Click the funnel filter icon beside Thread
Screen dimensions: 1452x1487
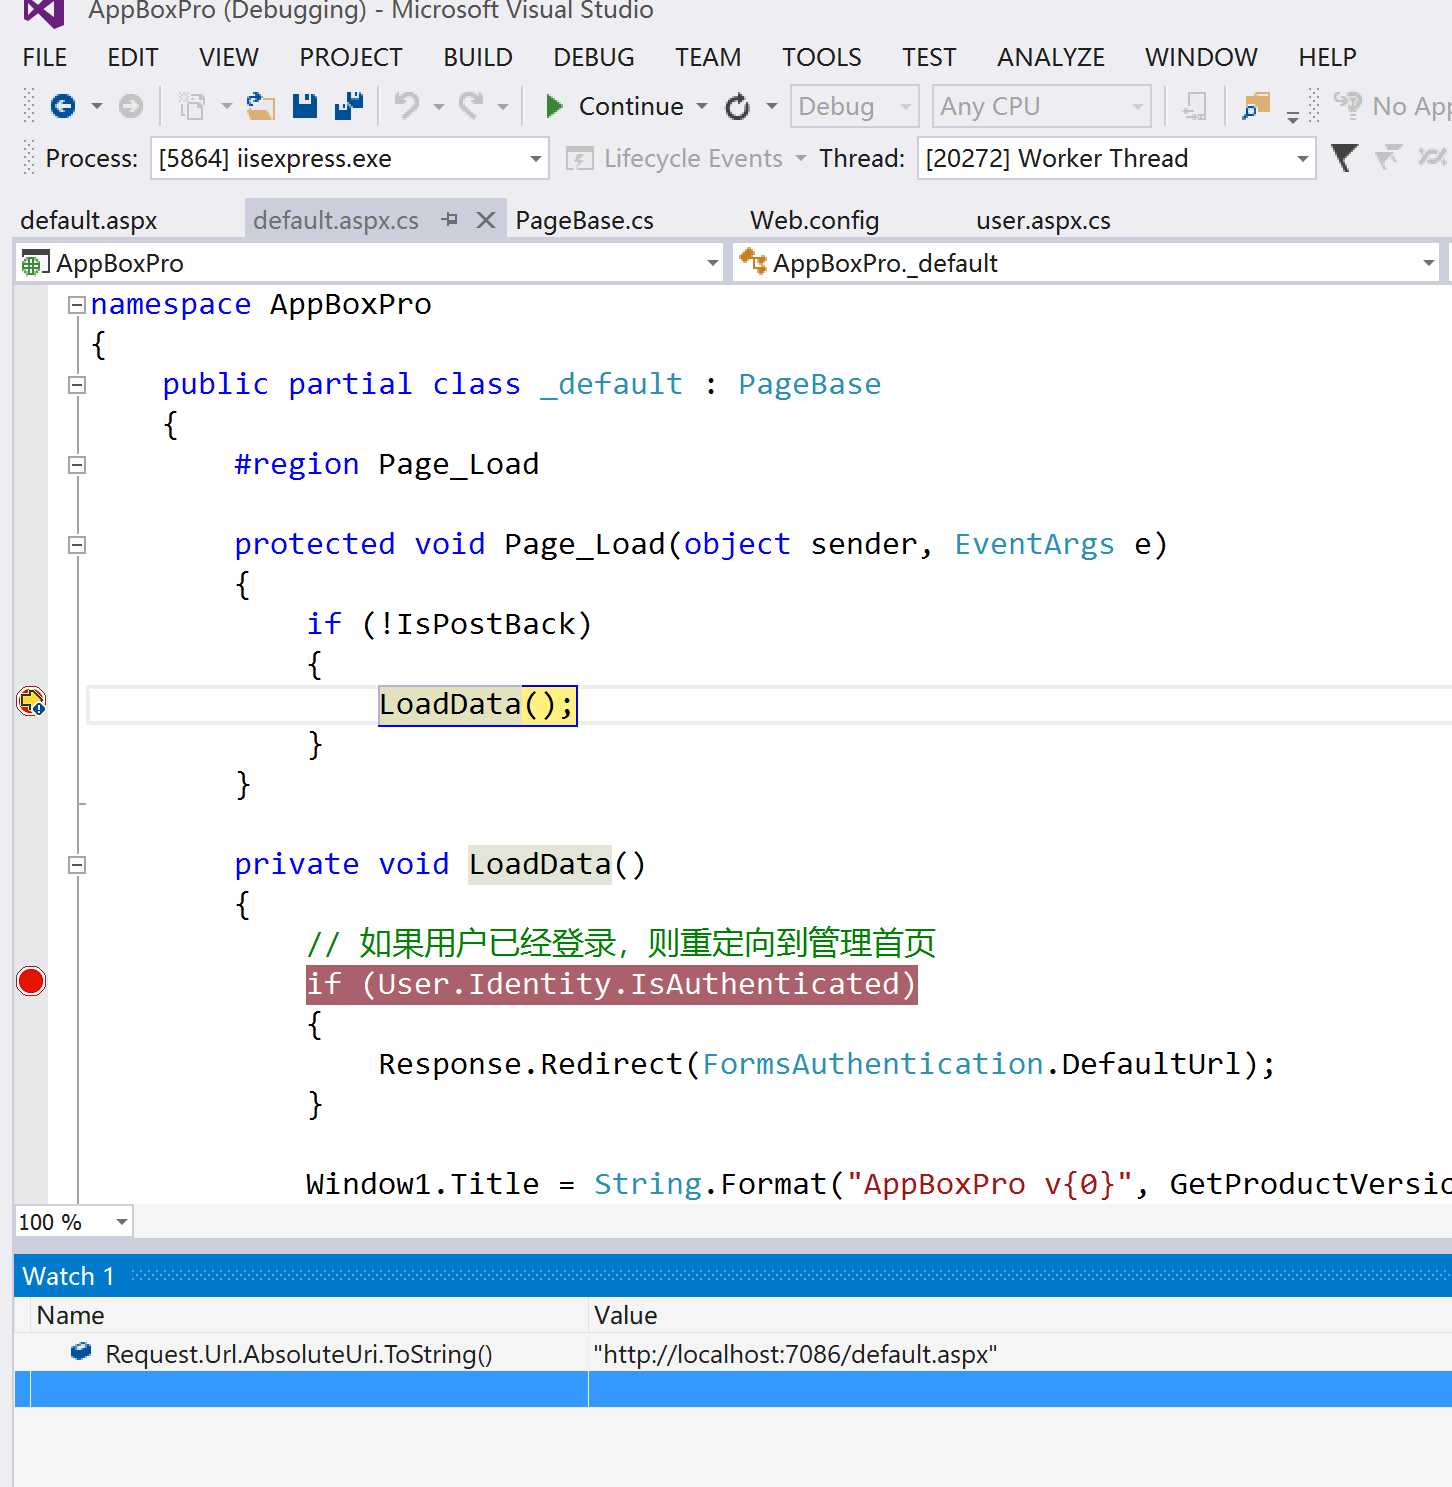pyautogui.click(x=1344, y=158)
